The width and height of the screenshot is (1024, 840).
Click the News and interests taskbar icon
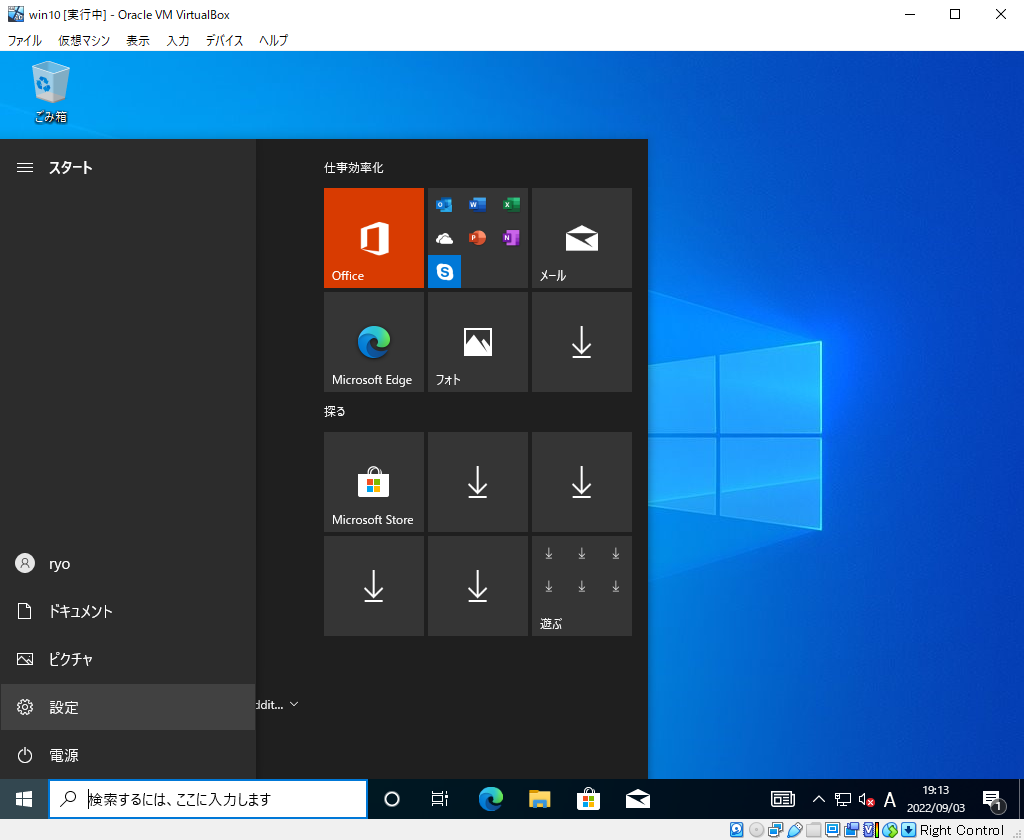782,799
